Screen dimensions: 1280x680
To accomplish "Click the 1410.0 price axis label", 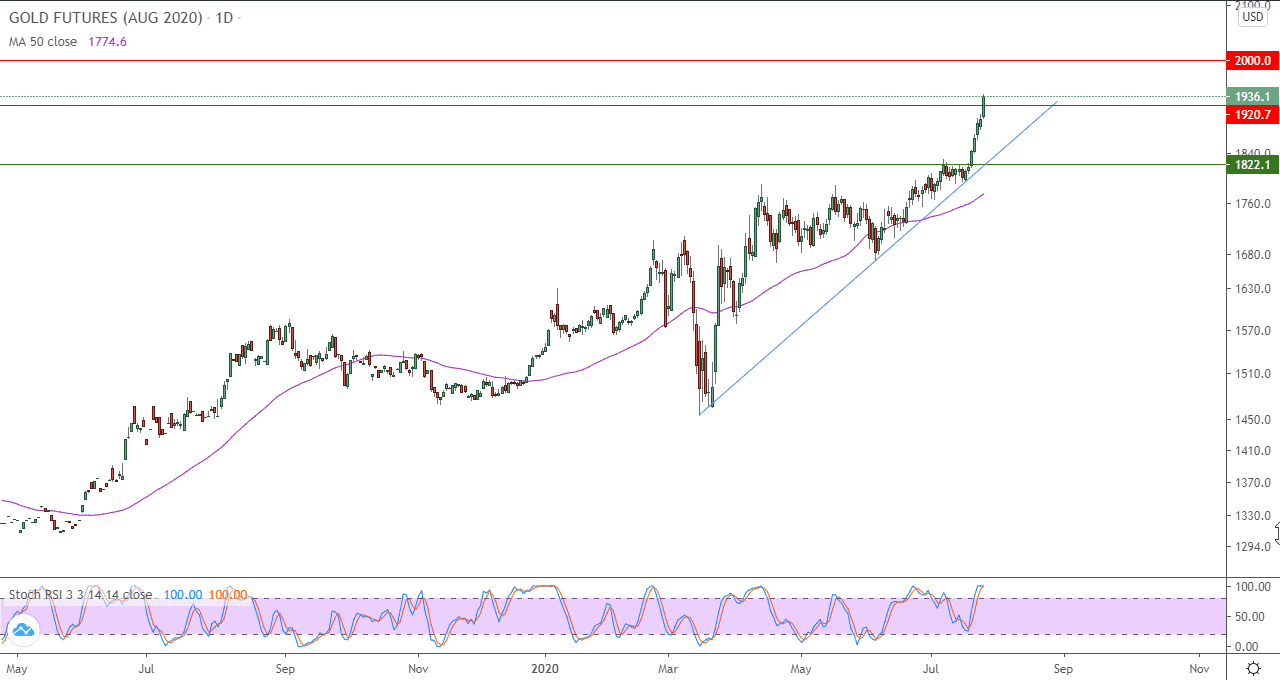I will 1252,451.
